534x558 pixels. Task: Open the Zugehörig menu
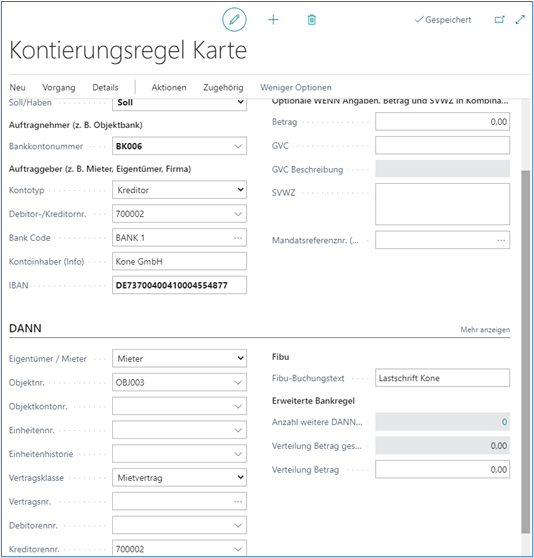coord(223,88)
